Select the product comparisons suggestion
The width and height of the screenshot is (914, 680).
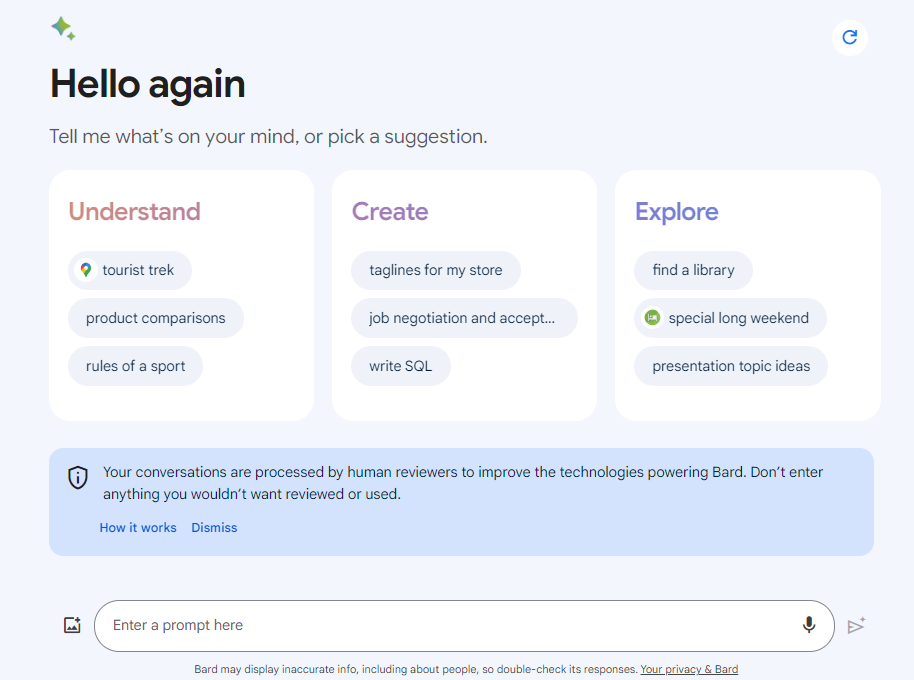click(x=156, y=318)
